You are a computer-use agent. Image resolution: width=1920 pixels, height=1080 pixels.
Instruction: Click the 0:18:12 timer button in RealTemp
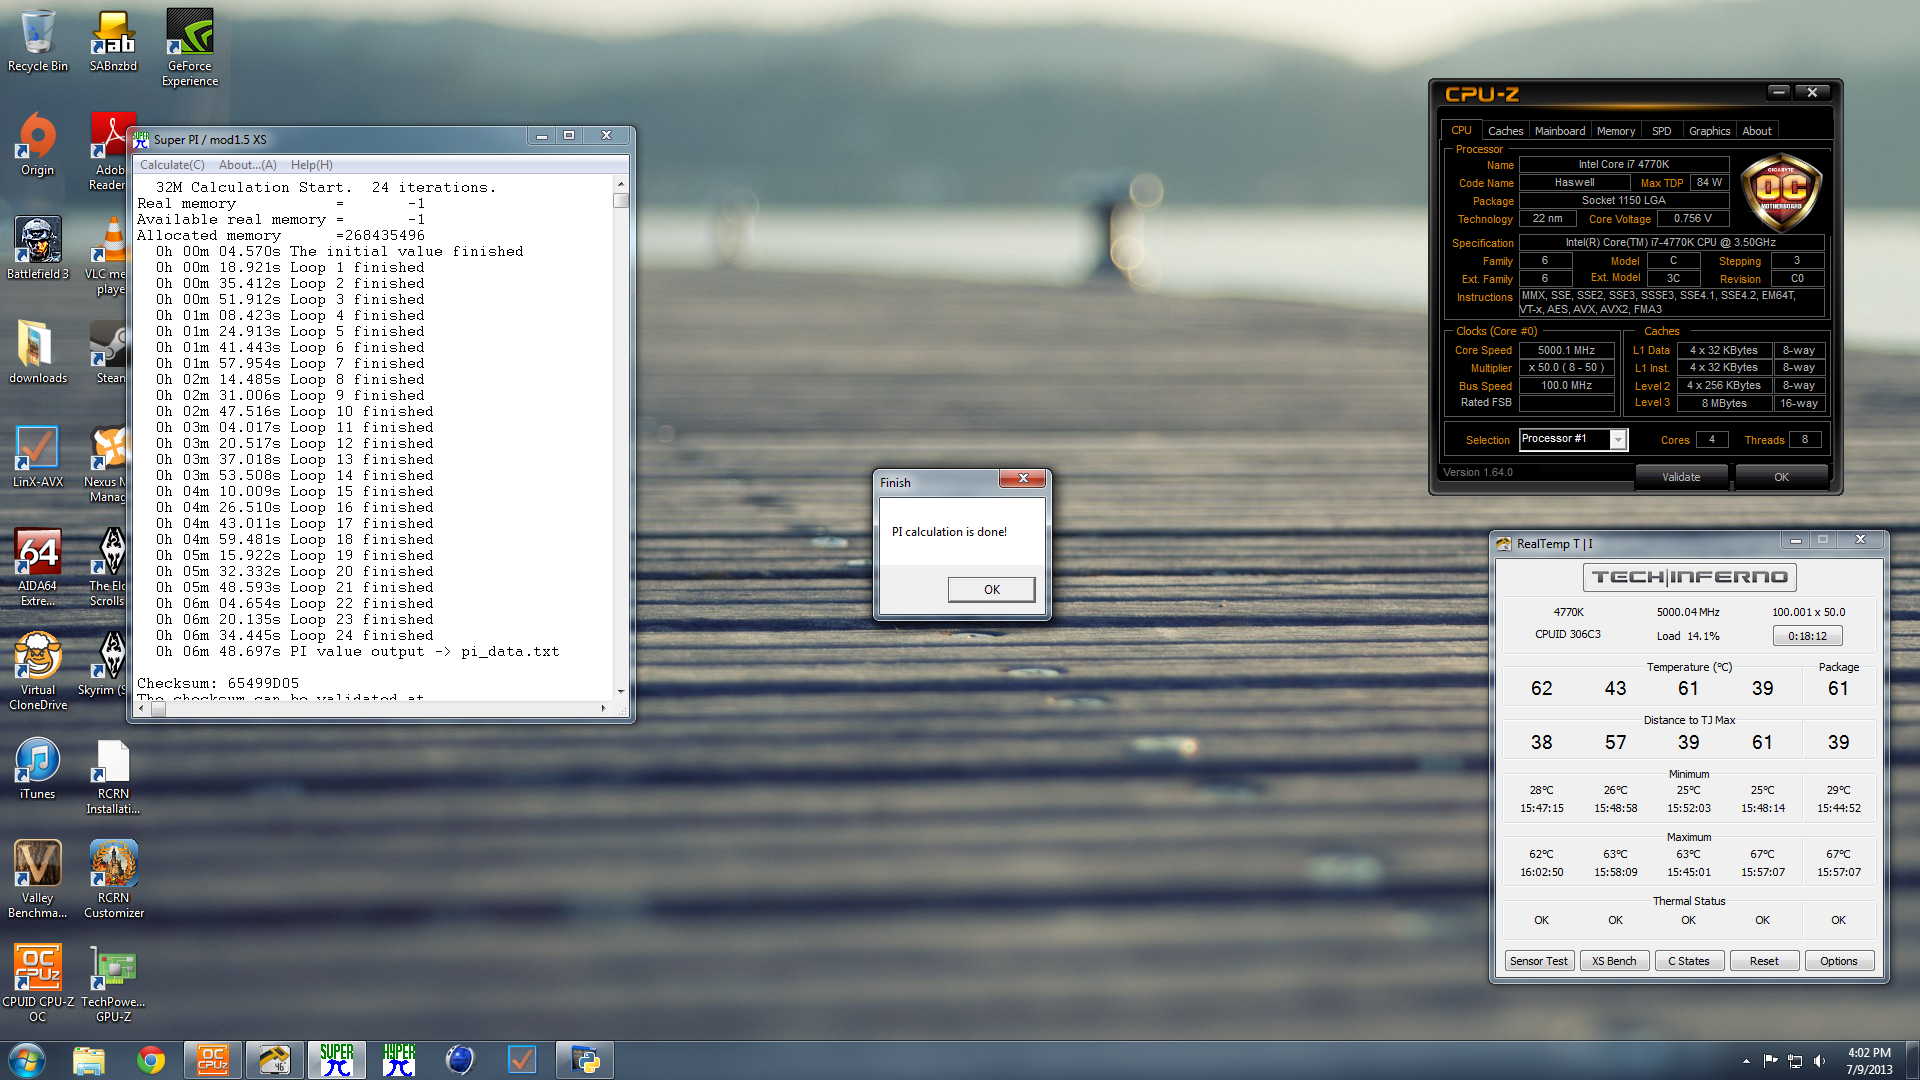click(1807, 636)
